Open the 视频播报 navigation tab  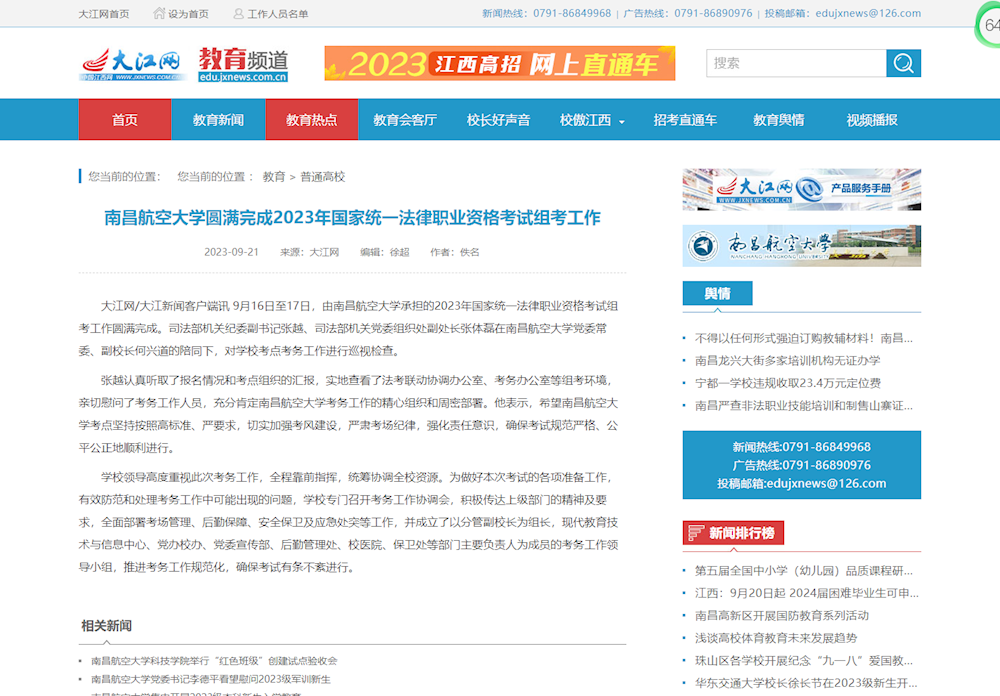coord(871,120)
